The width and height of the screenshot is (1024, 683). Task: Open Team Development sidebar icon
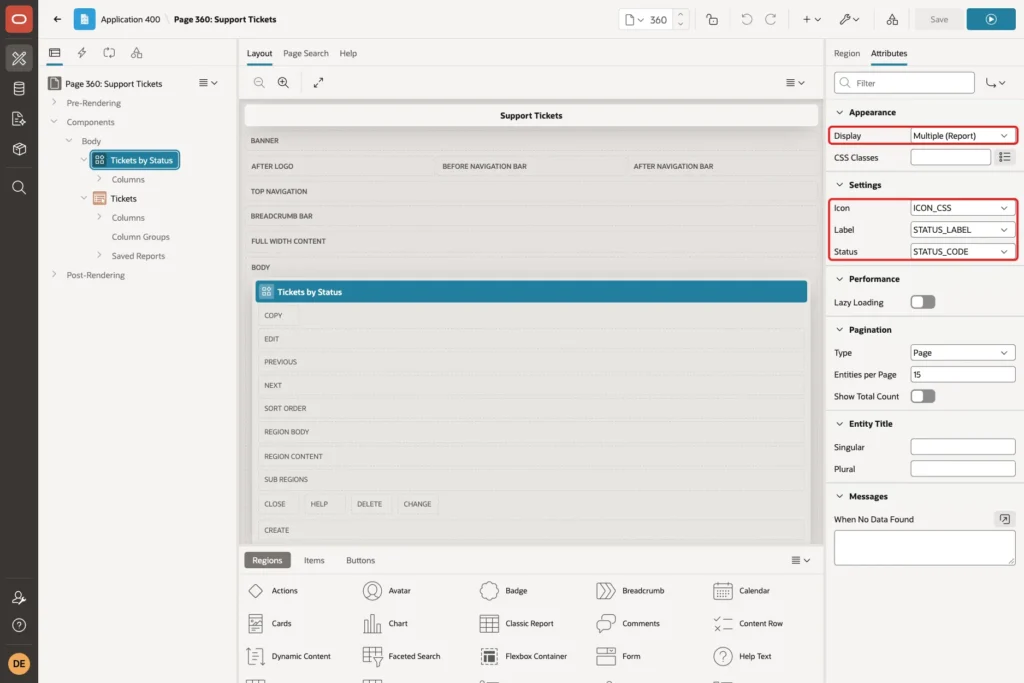pos(19,119)
